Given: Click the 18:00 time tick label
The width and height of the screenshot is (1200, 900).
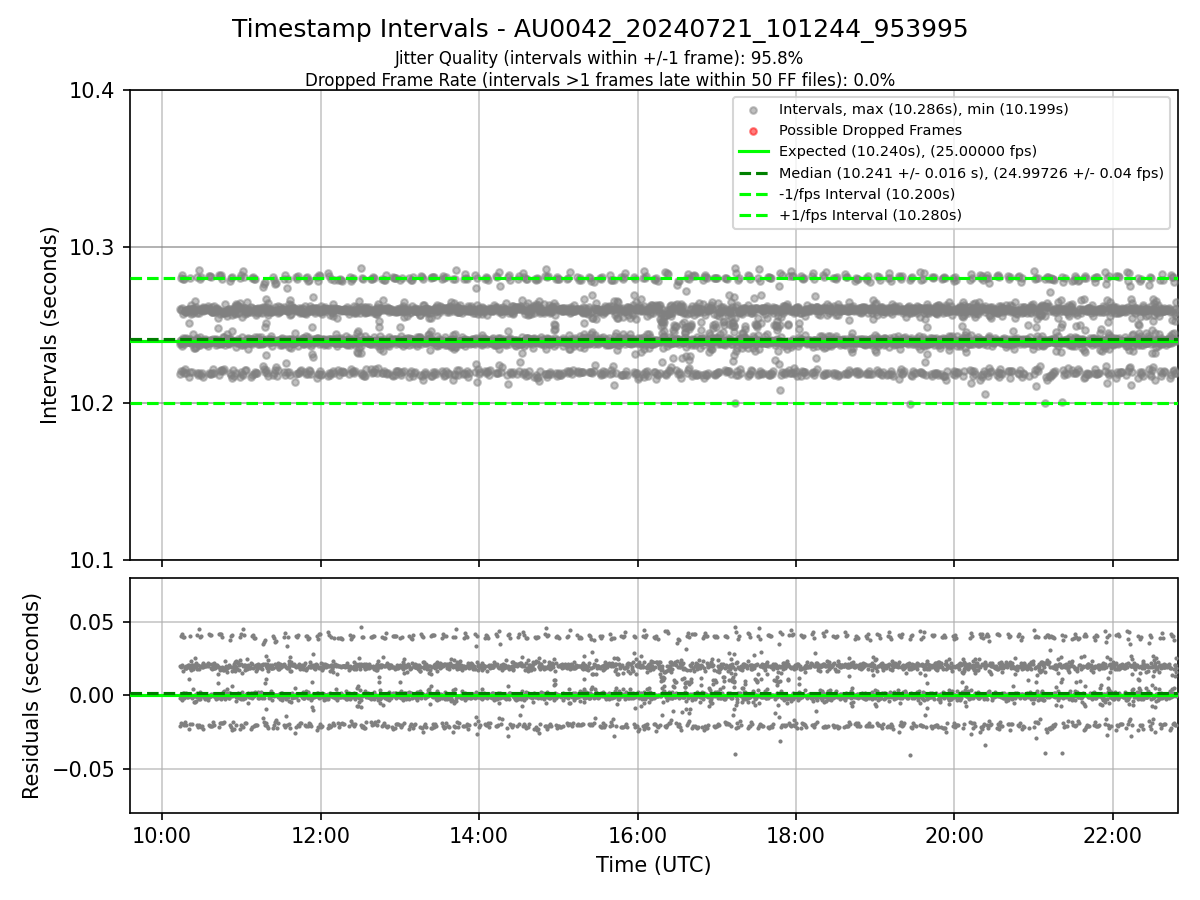Looking at the screenshot, I should 796,835.
